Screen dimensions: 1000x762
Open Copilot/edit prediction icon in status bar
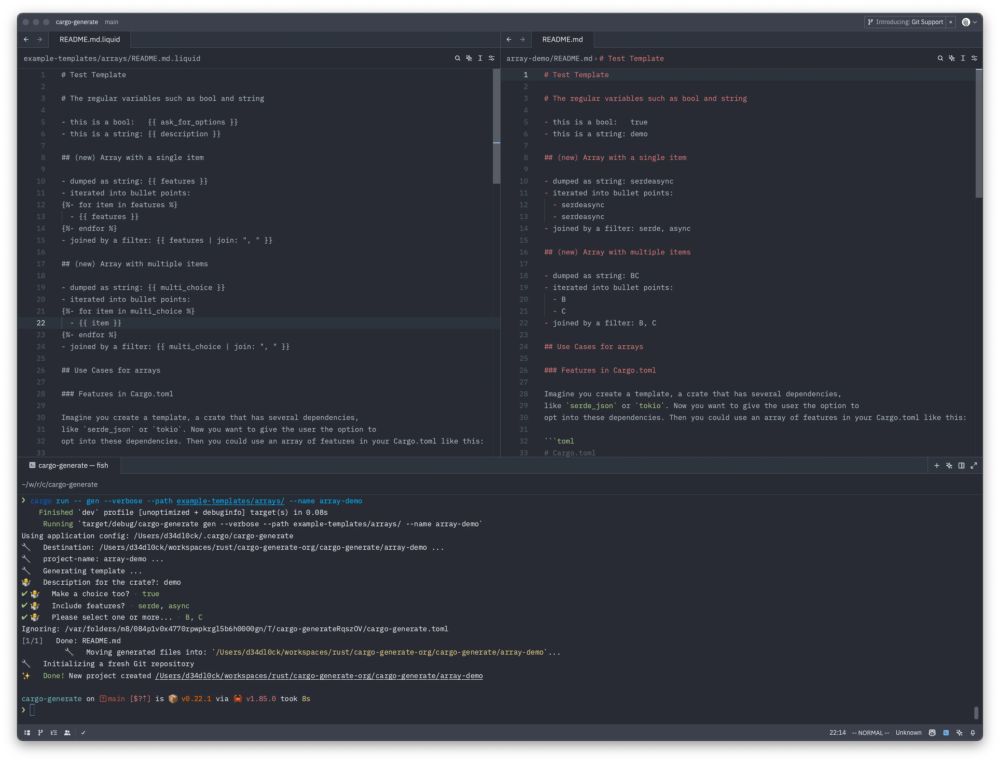click(932, 733)
